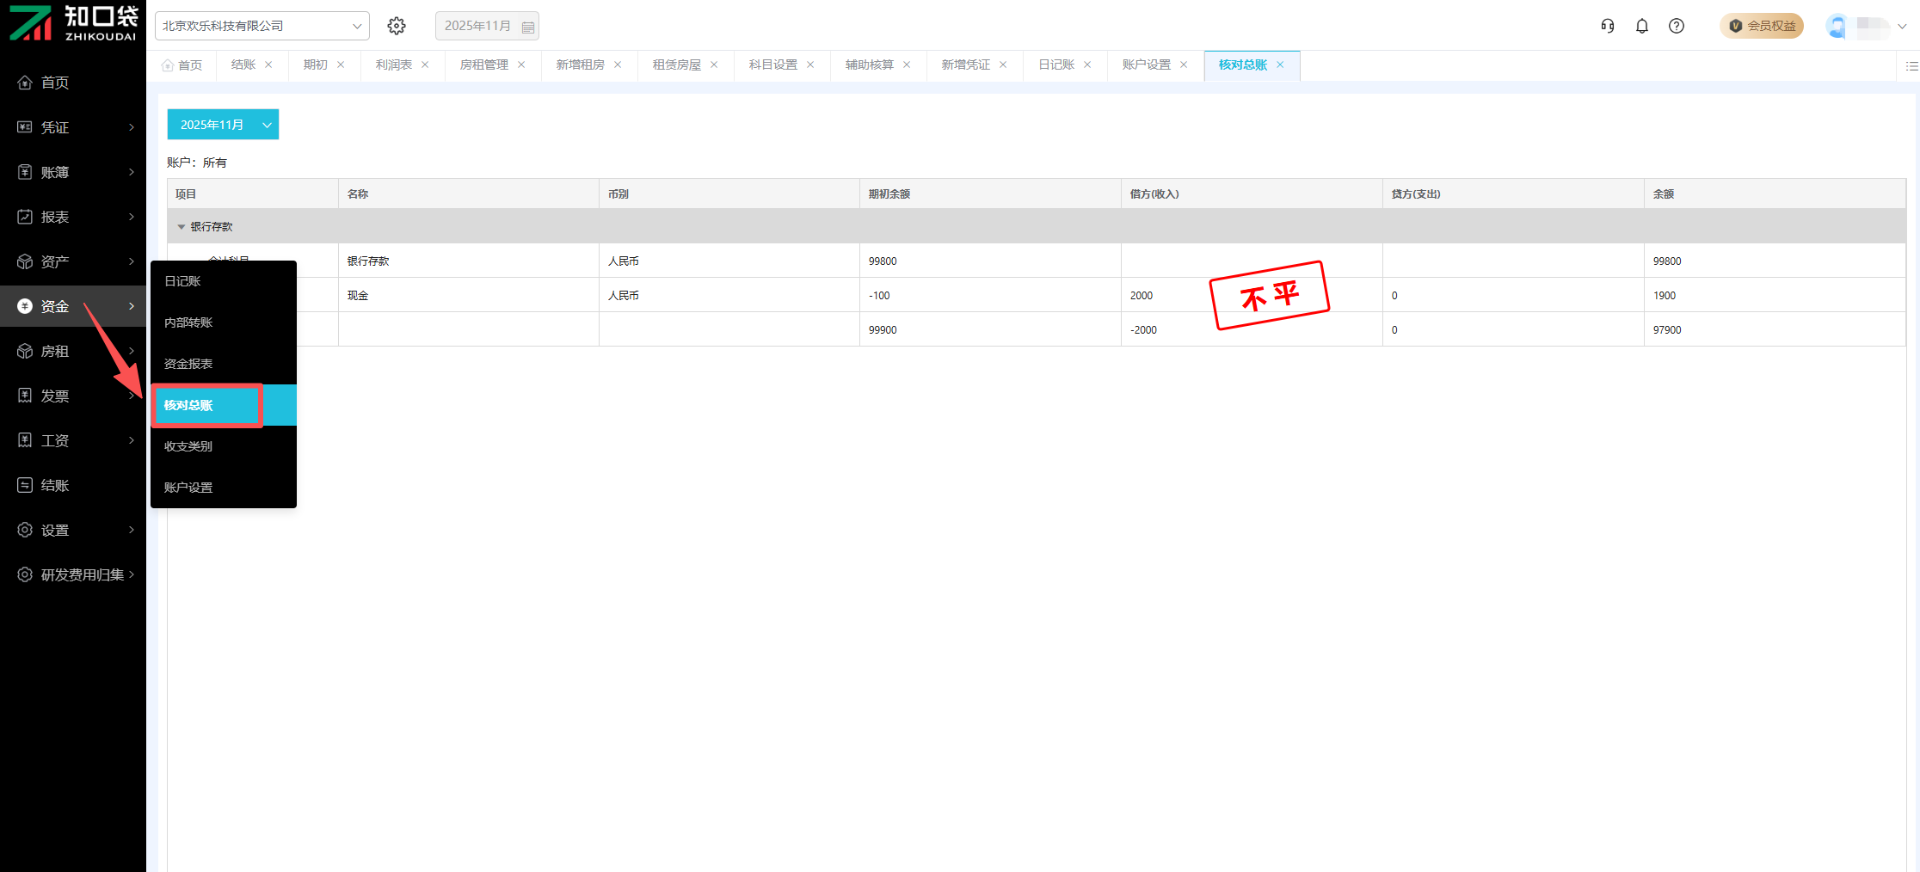Switch to the 利润表 tab
1920x872 pixels.
pyautogui.click(x=393, y=65)
